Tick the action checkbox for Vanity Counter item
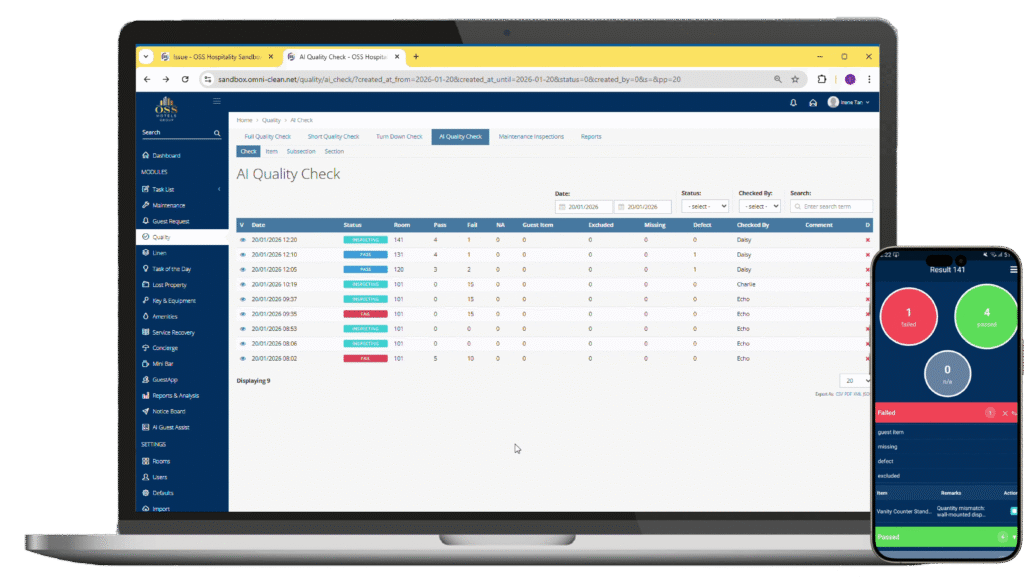This screenshot has height=582, width=1024. (1013, 511)
